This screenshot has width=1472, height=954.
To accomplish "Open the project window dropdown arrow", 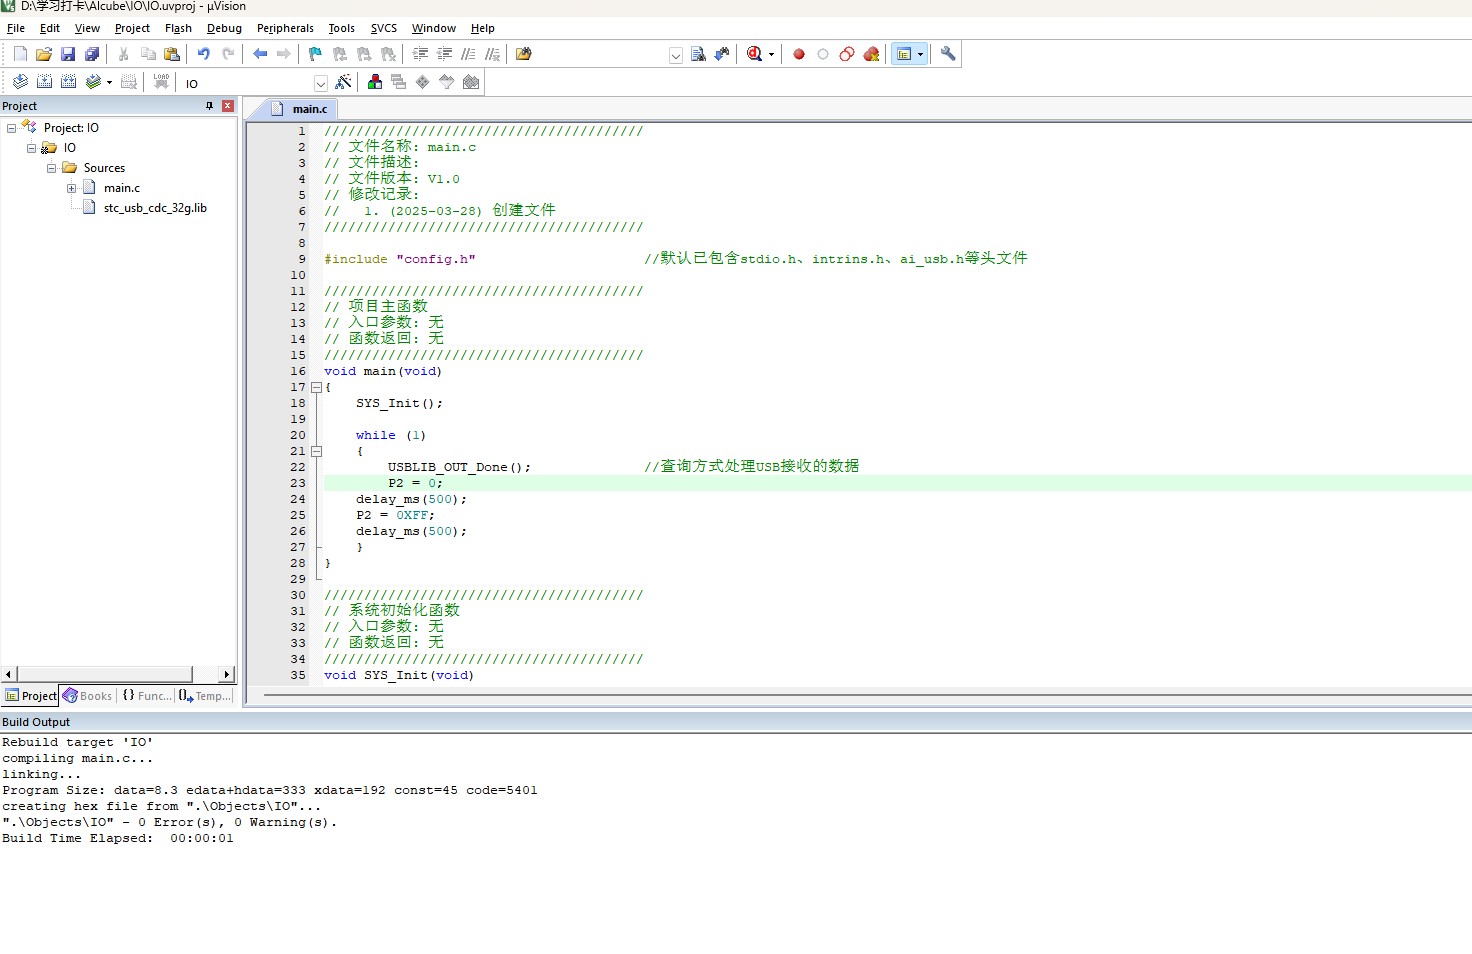I will (x=921, y=54).
